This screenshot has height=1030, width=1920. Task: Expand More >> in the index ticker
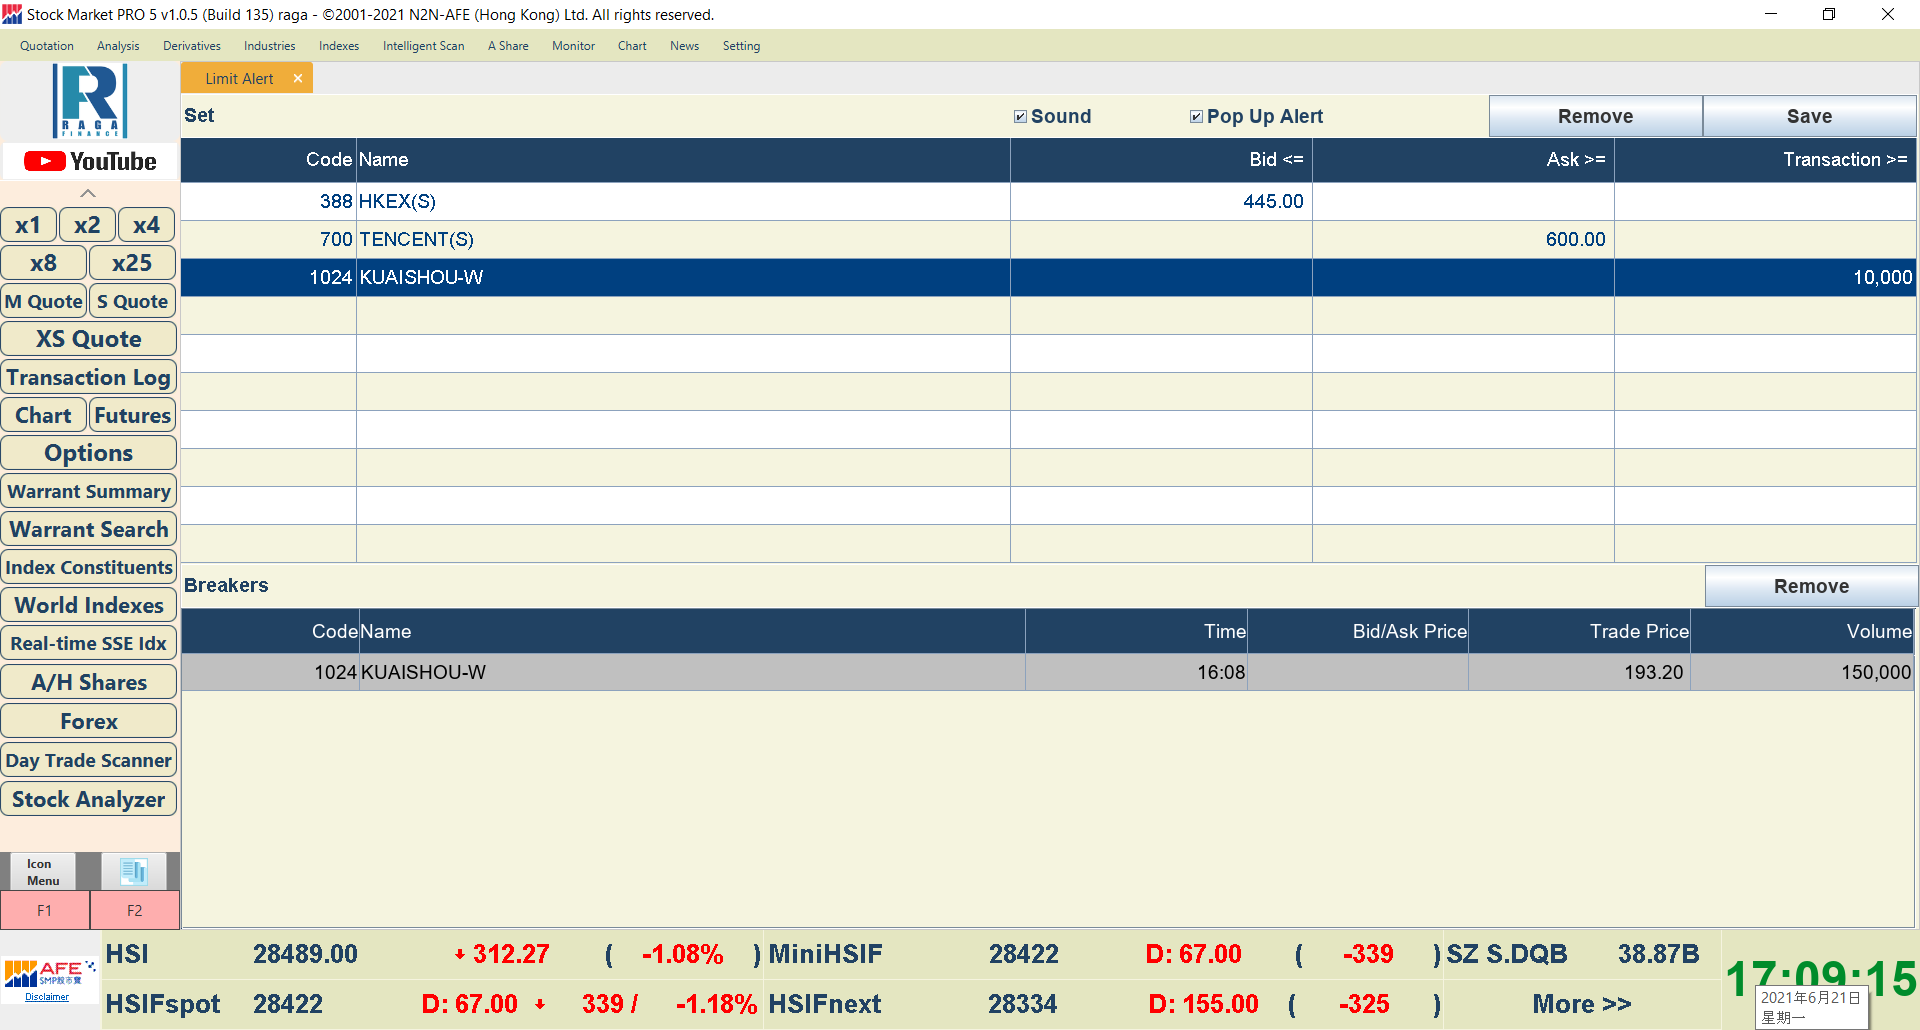[1581, 1004]
